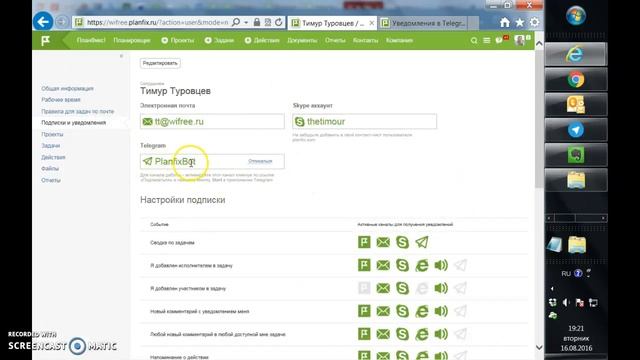Click email icon in «Я добавлен участником в задачу» row
Screen dimensions: 640x360
(383, 288)
